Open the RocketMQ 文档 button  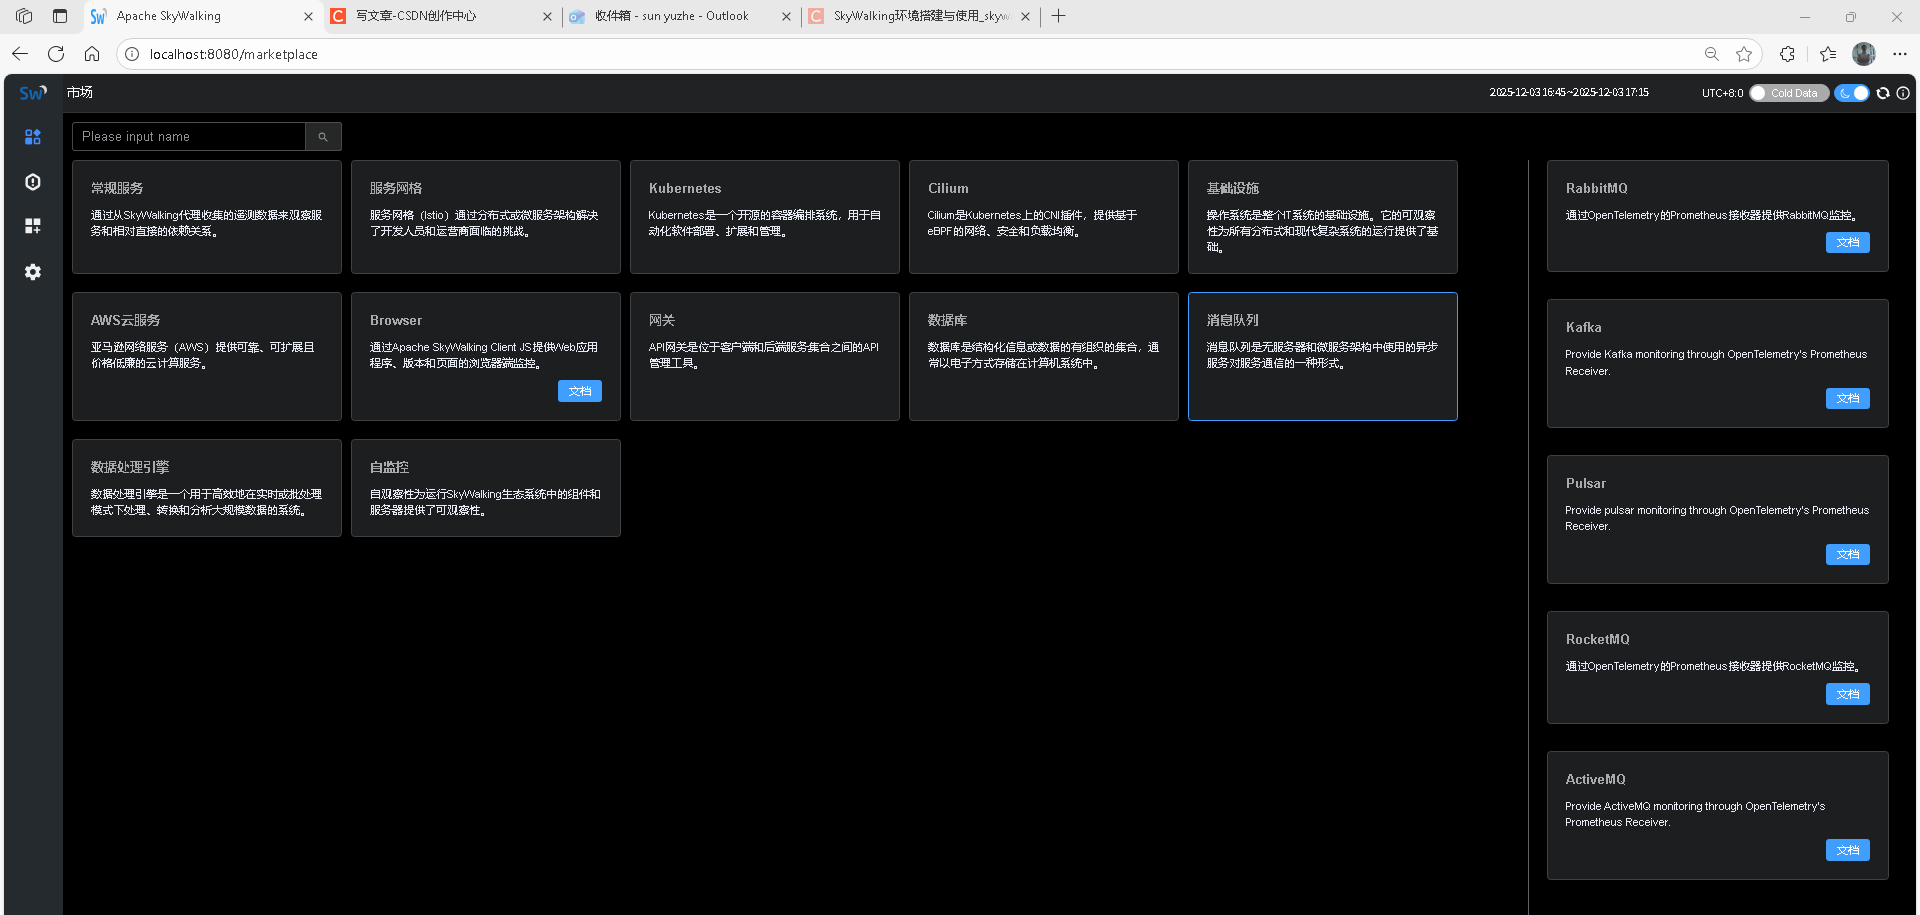[x=1848, y=694]
